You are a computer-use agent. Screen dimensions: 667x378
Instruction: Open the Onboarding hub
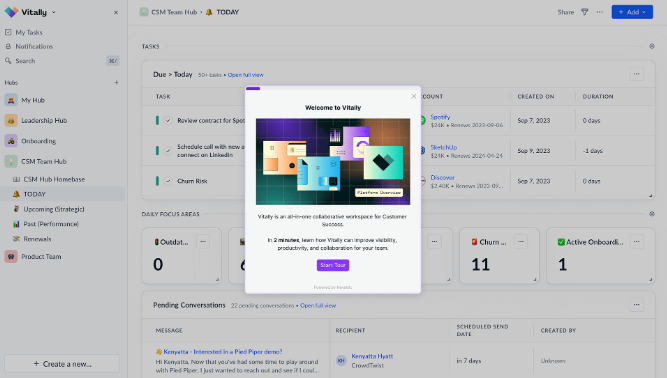[38, 141]
